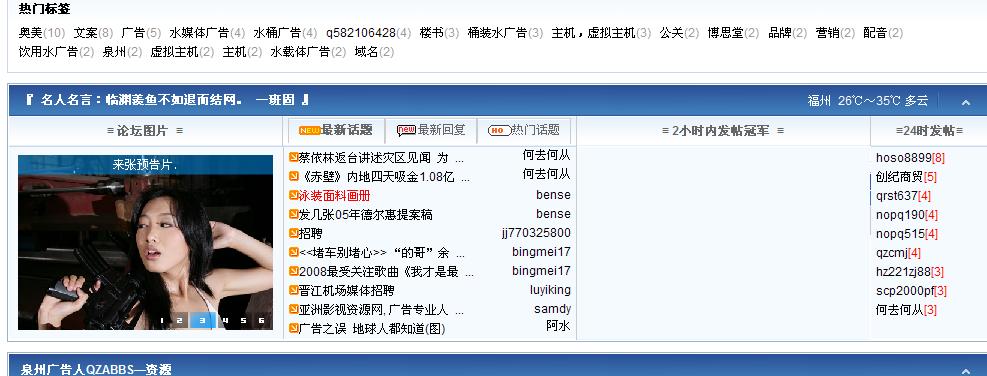This screenshot has width=987, height=376.
Task: Select the 博思堂 hot tag
Action: (x=725, y=33)
